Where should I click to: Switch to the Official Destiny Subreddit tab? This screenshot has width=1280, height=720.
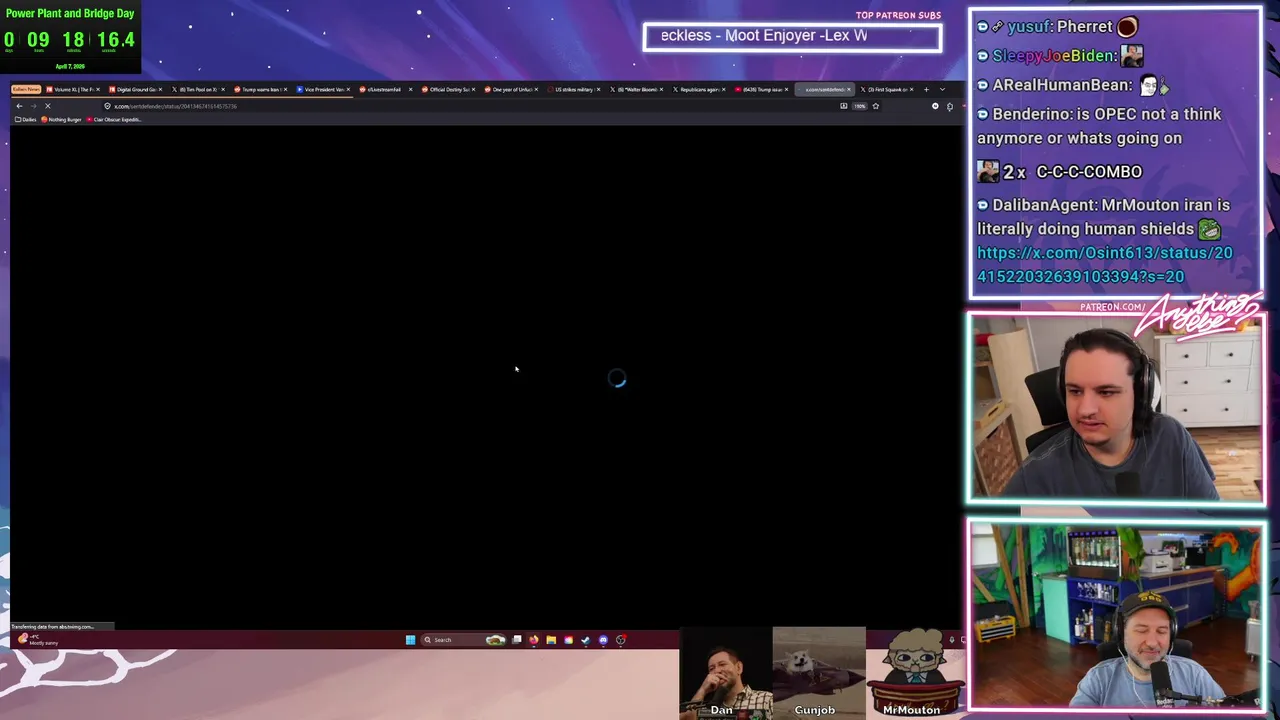point(447,89)
